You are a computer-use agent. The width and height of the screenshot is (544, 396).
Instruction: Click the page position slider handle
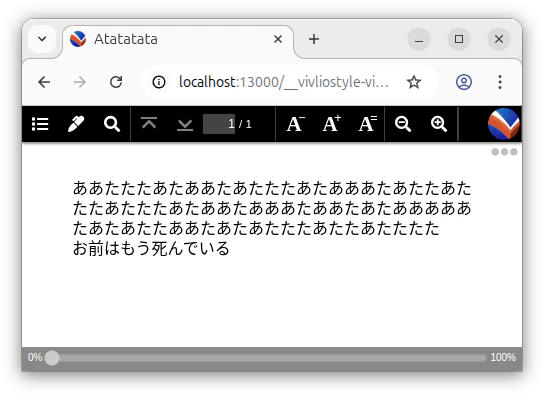coord(52,358)
